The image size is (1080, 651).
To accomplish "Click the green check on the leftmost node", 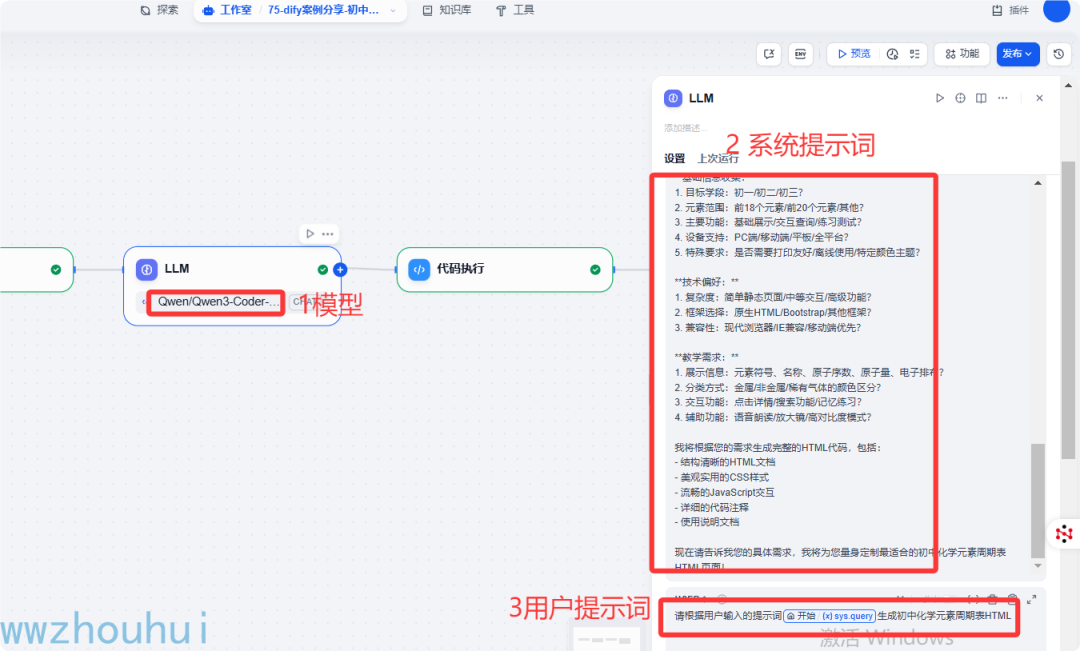I will [x=56, y=269].
